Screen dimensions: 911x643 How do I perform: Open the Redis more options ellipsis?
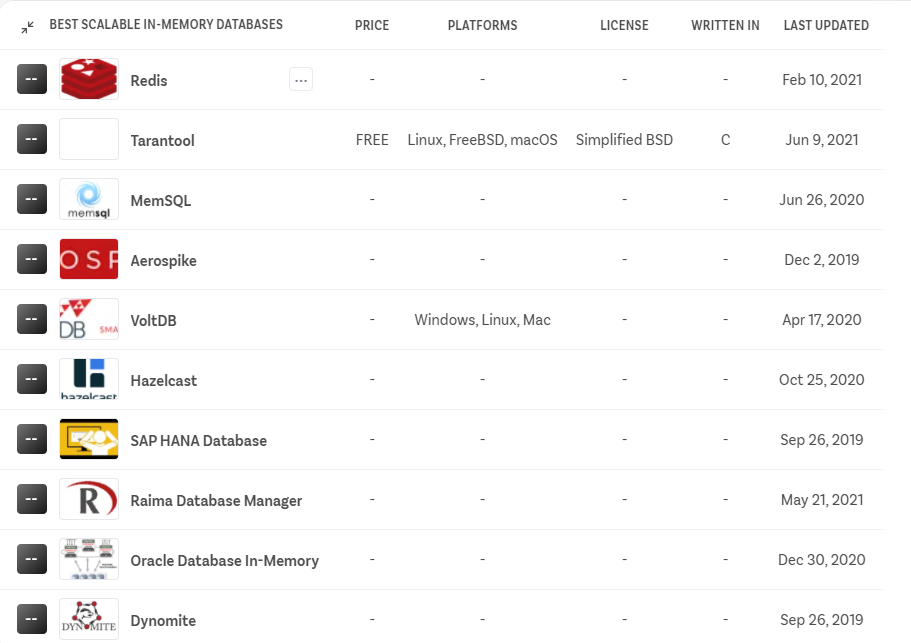[x=301, y=80]
